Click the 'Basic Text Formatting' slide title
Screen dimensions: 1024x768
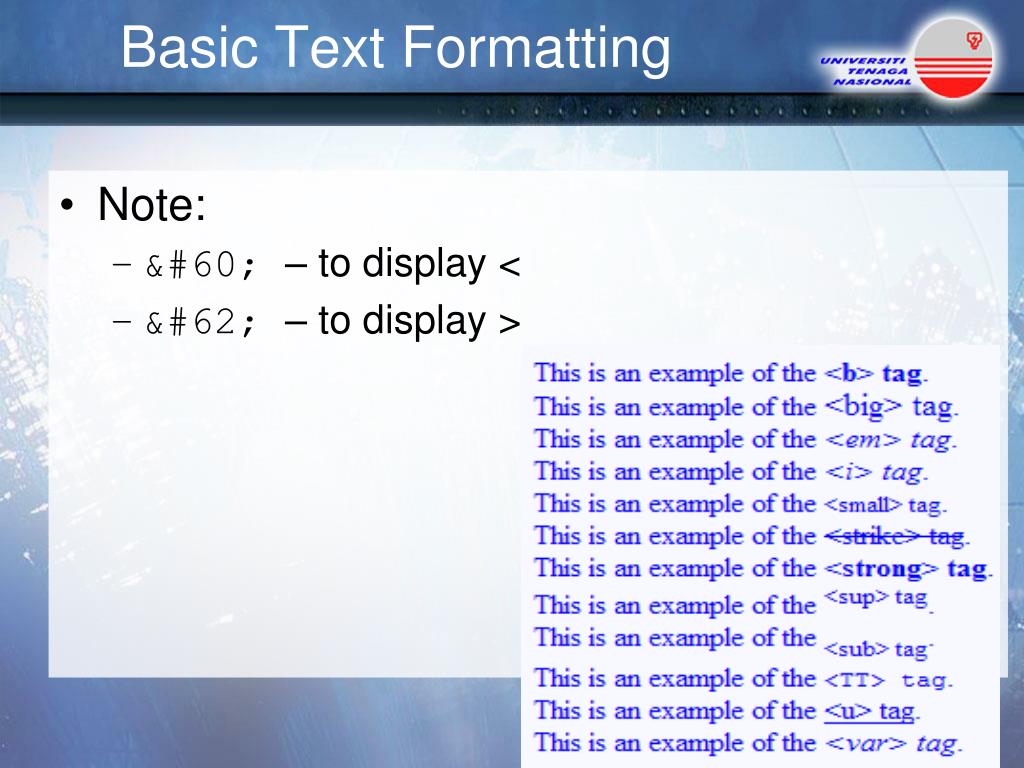[x=396, y=48]
